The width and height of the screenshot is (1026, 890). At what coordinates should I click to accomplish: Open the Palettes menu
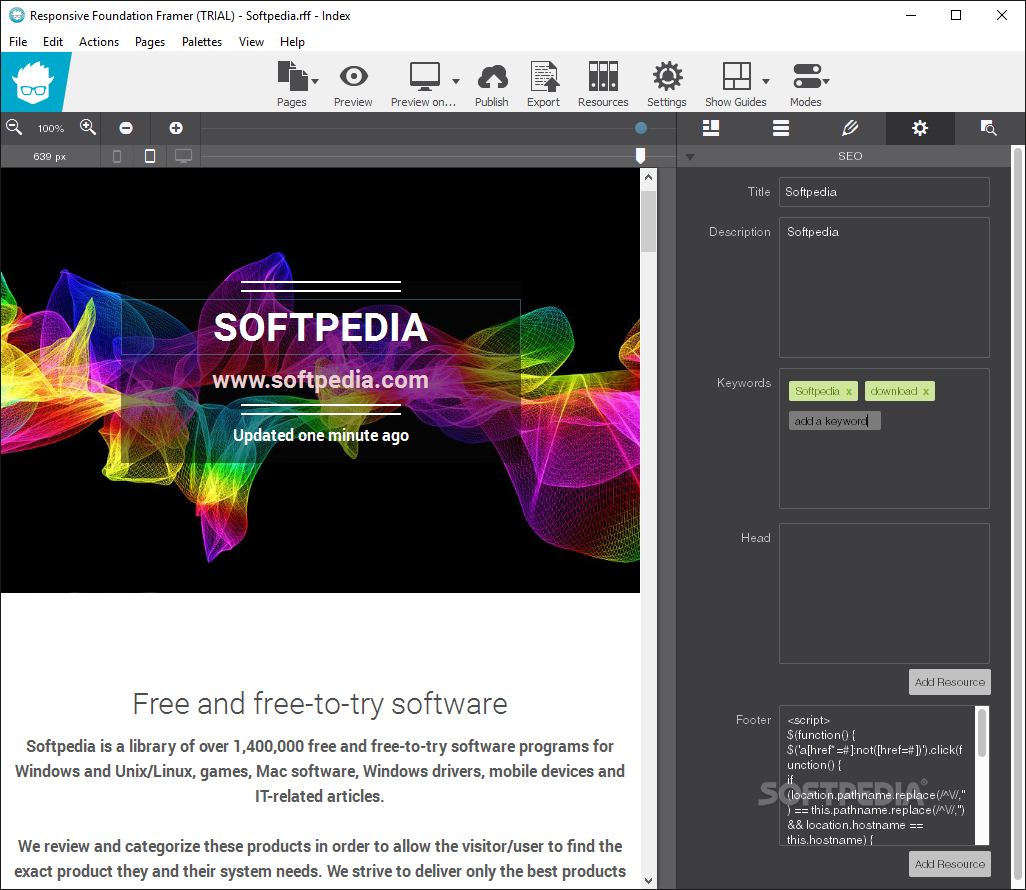pyautogui.click(x=202, y=42)
